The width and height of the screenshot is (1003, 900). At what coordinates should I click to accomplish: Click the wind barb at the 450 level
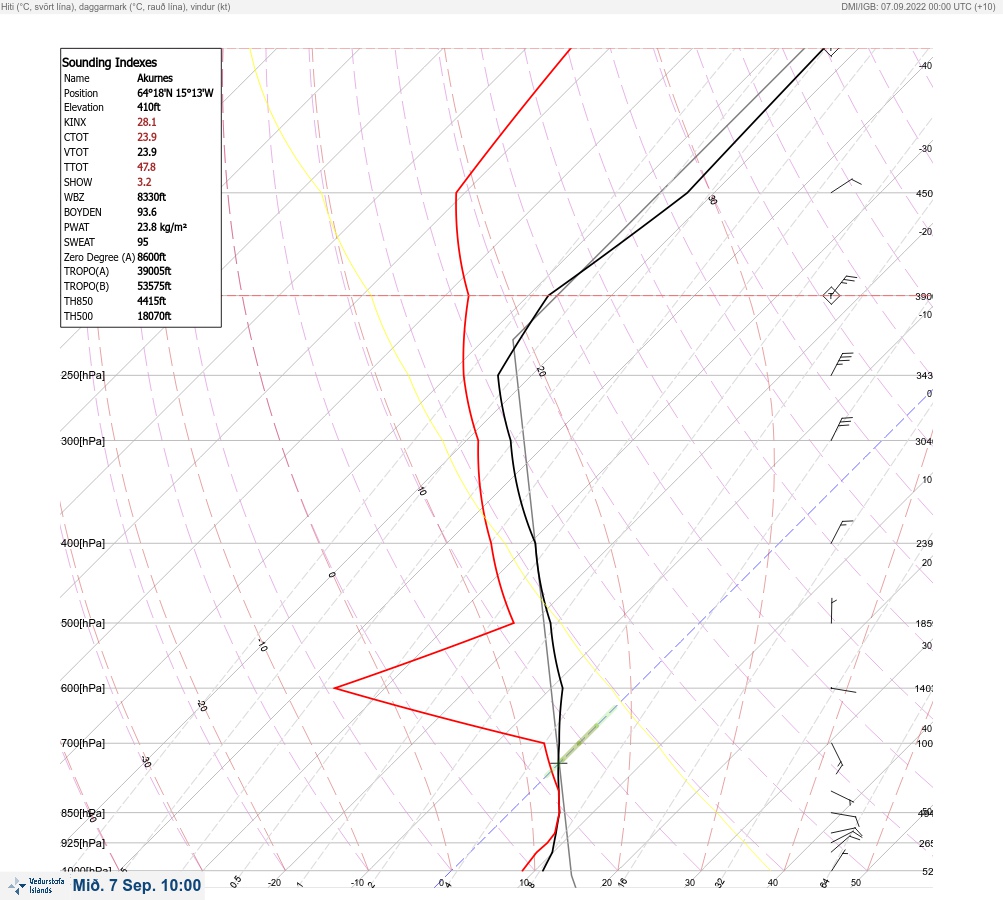pyautogui.click(x=846, y=186)
